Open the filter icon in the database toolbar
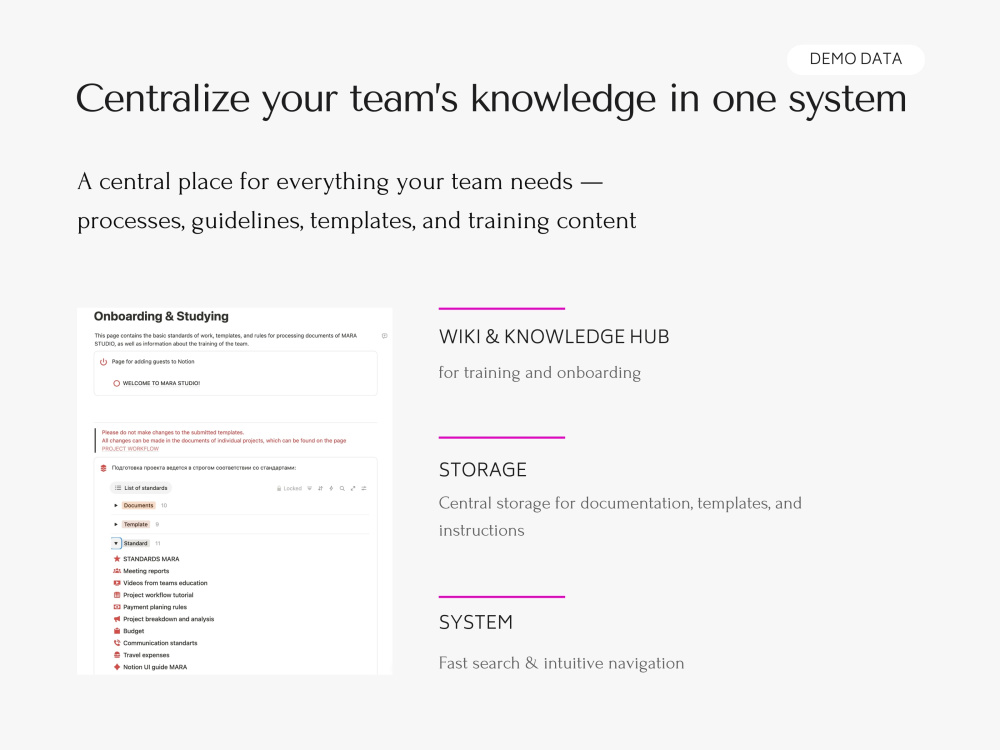This screenshot has width=1000, height=750. pyautogui.click(x=310, y=489)
